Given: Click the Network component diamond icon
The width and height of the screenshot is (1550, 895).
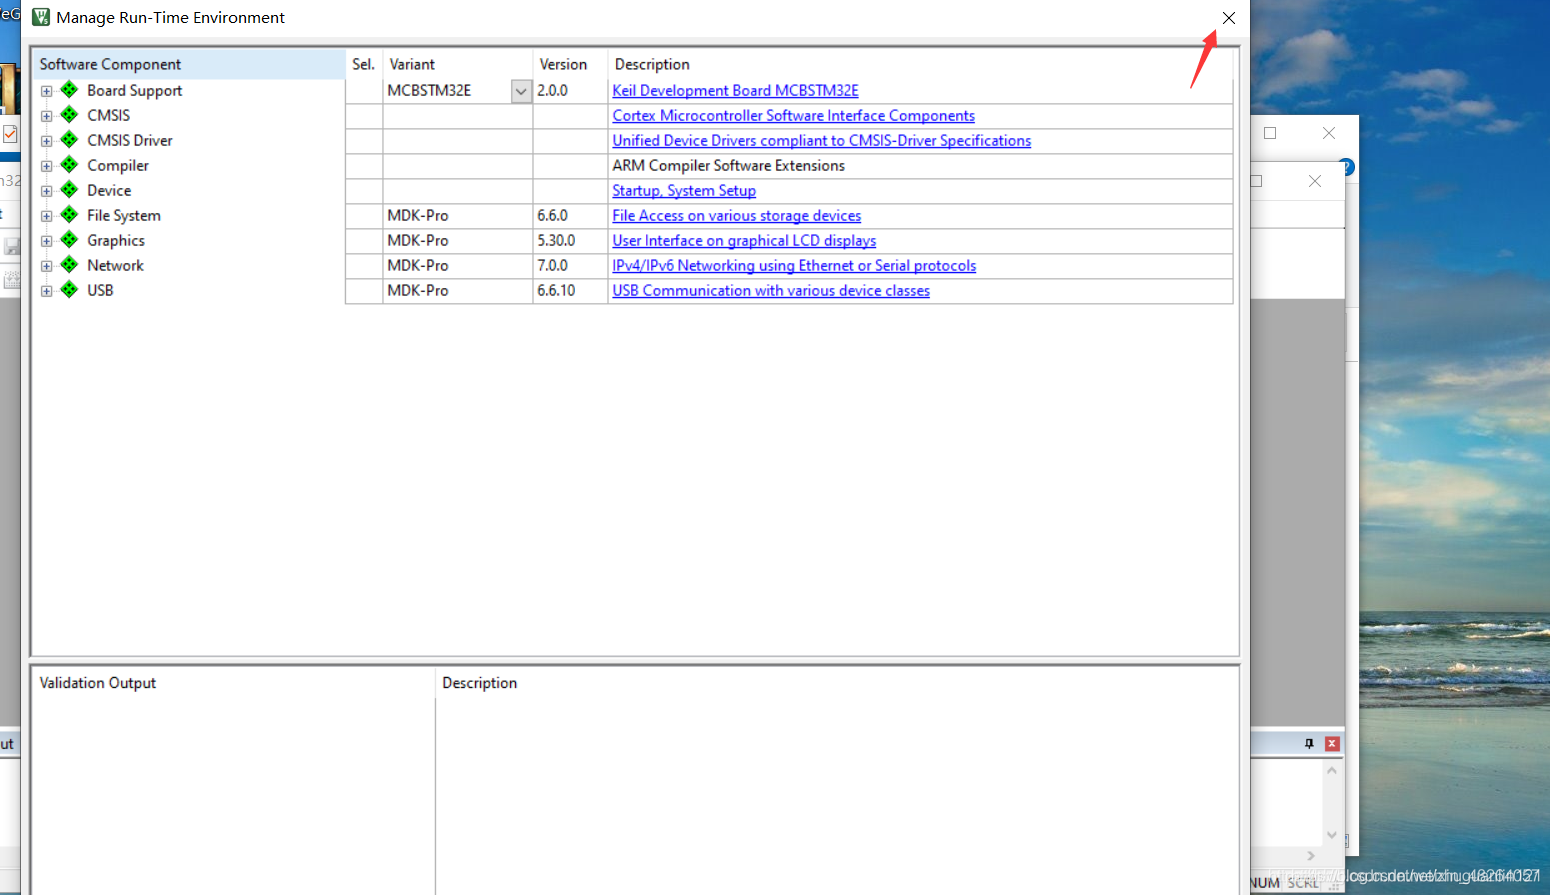Looking at the screenshot, I should (x=69, y=265).
